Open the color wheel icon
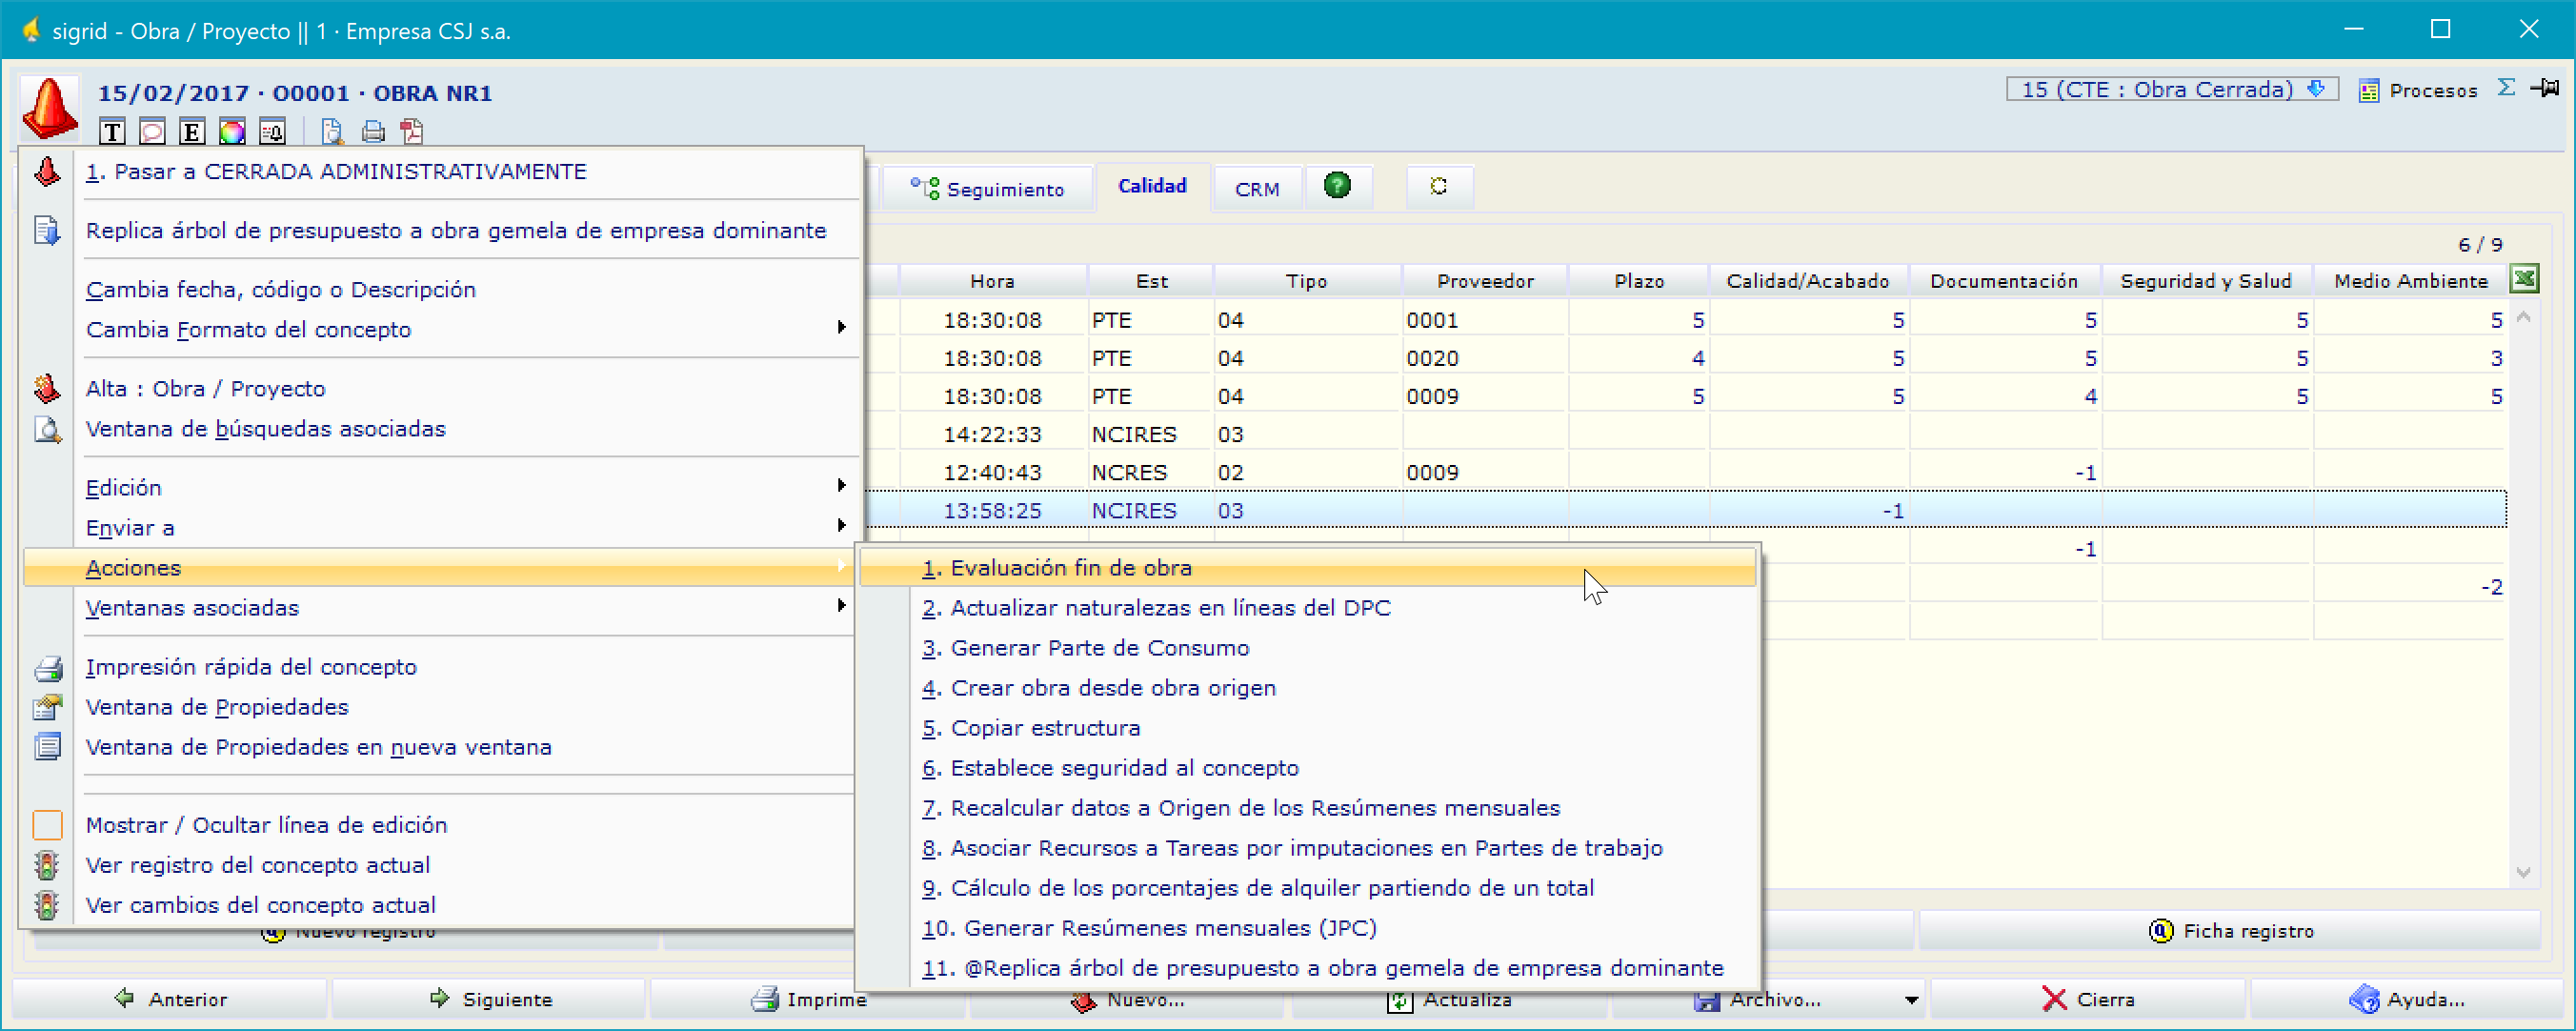Viewport: 2576px width, 1031px height. 232,131
